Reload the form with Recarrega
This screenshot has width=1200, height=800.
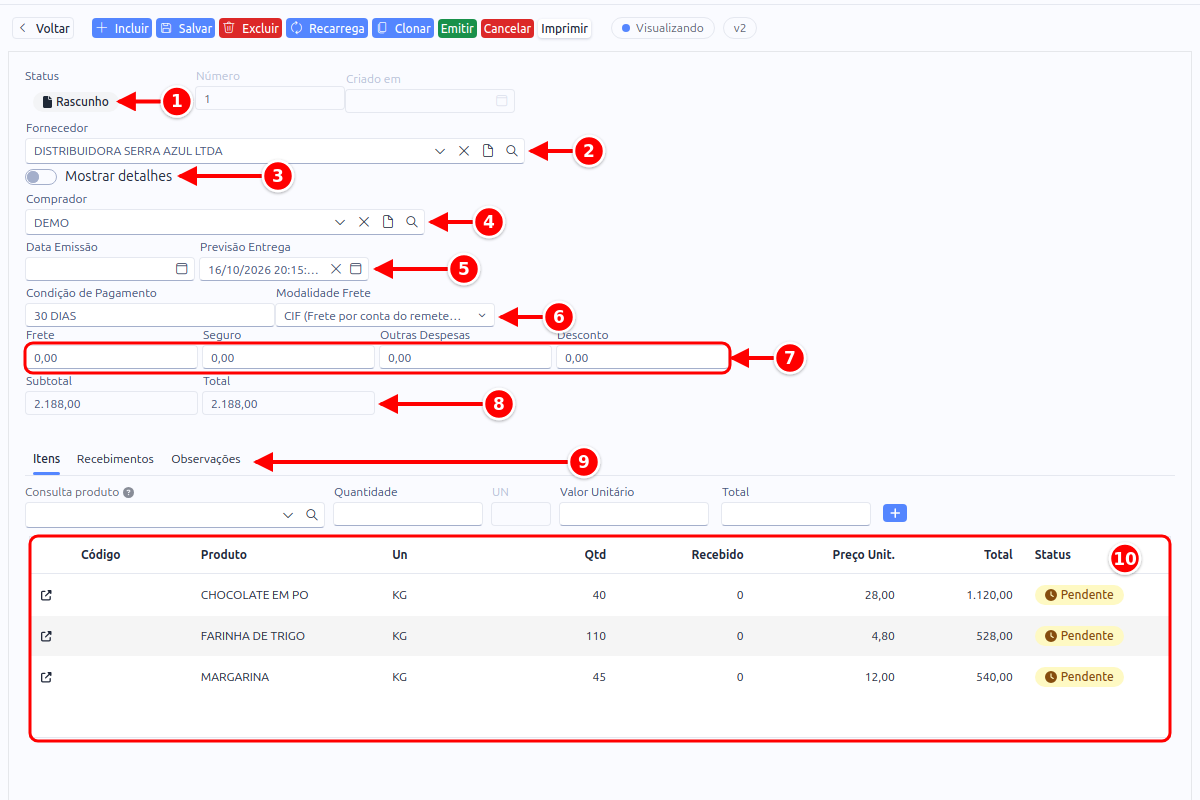327,28
